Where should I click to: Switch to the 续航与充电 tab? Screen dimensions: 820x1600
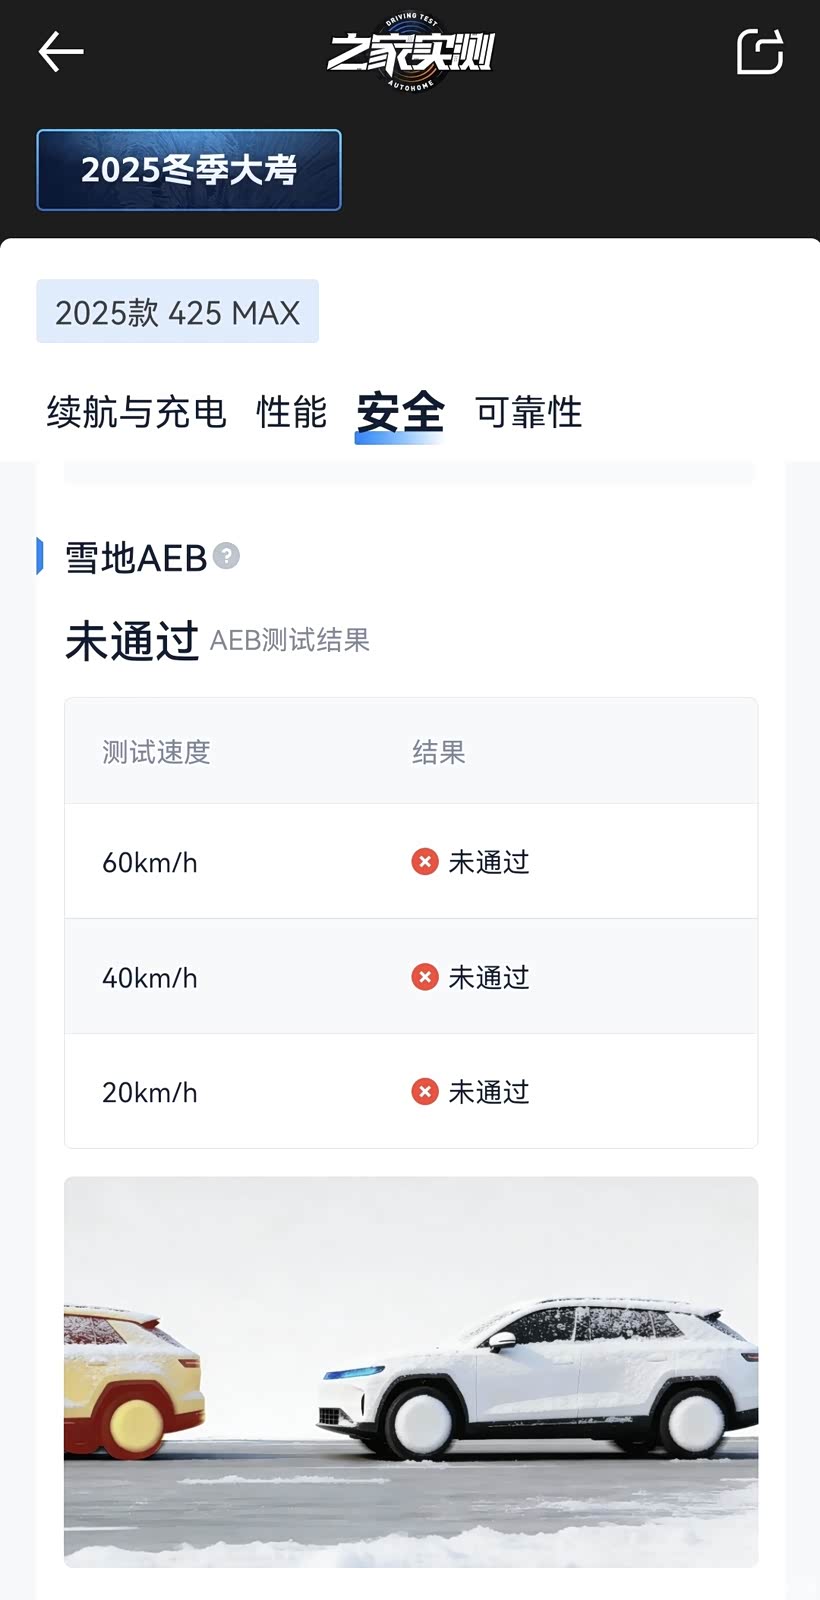[136, 412]
